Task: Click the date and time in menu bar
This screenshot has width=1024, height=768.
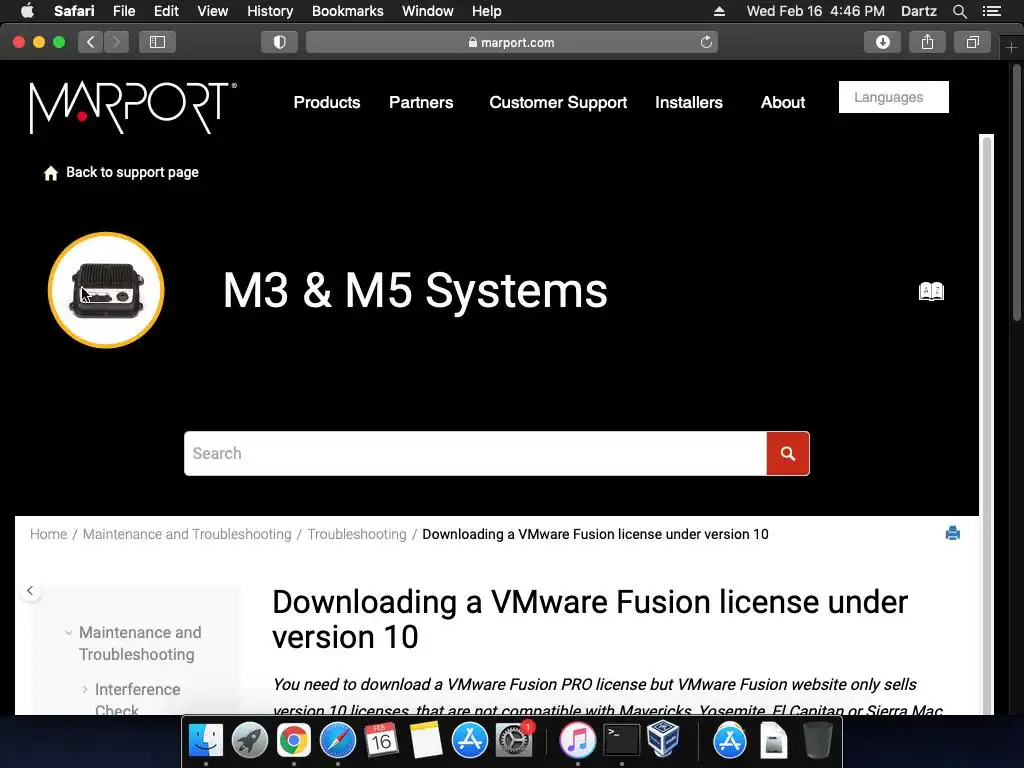Action: [816, 11]
